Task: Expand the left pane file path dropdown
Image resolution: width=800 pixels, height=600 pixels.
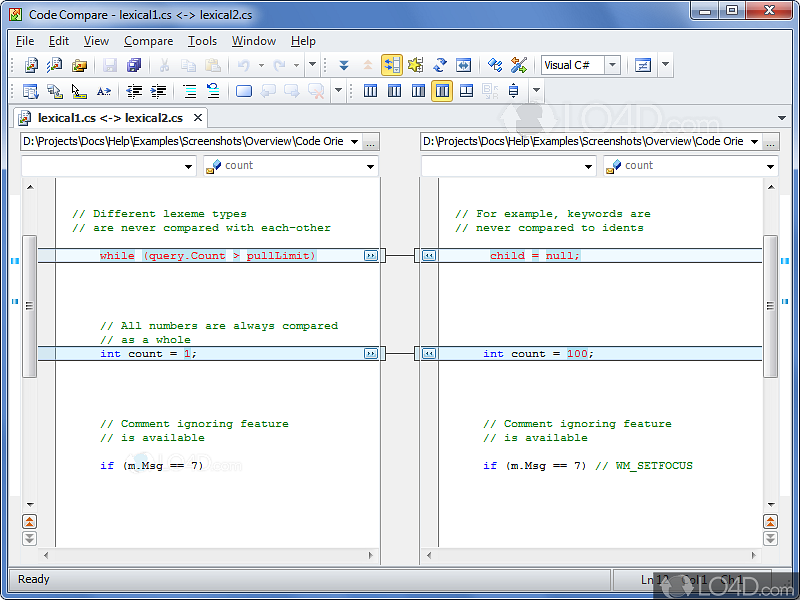Action: [x=354, y=142]
